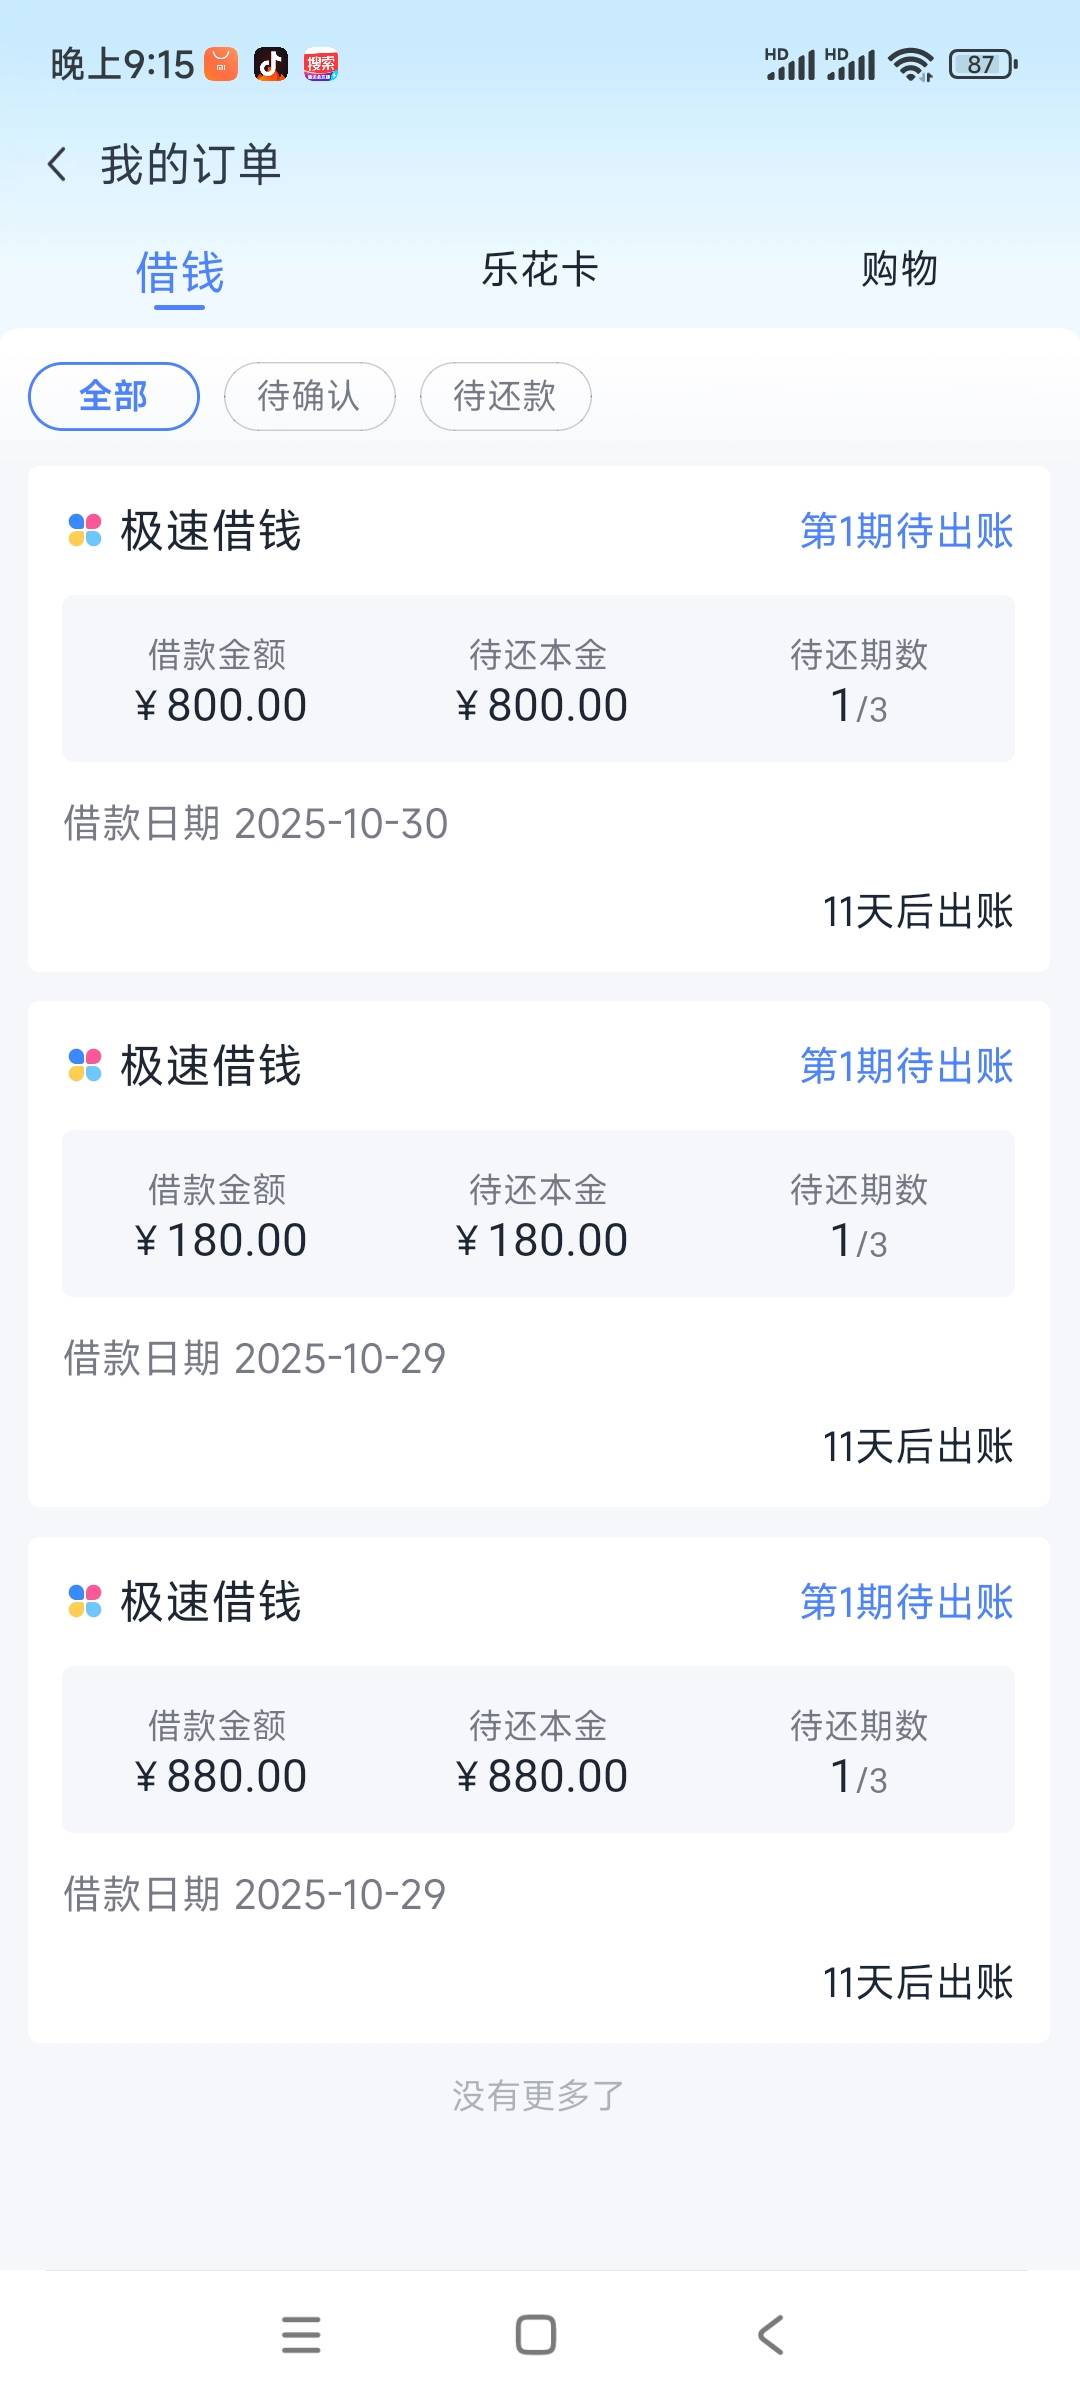Tap the colorful icon of the ¥880.00 loan
The image size is (1080, 2400).
(85, 1601)
